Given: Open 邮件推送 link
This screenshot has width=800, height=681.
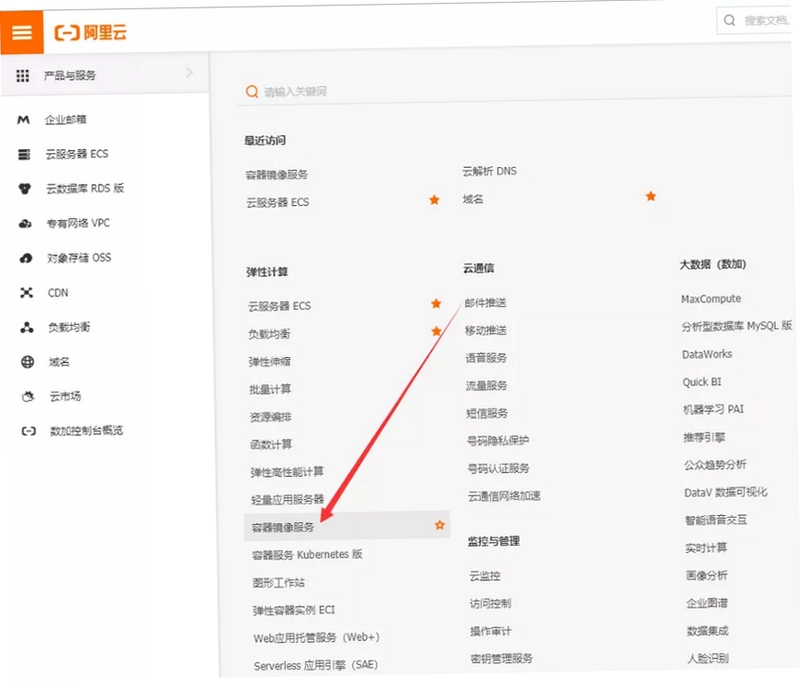Looking at the screenshot, I should pyautogui.click(x=485, y=303).
